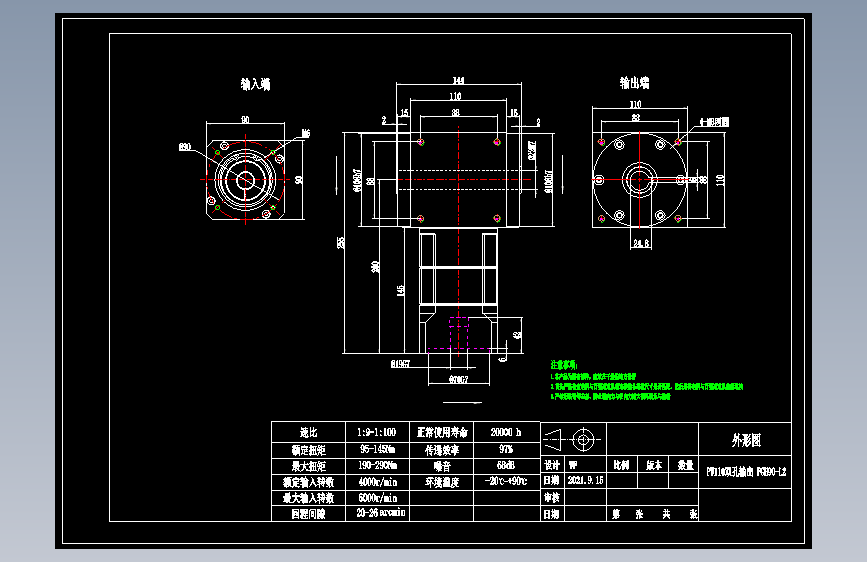Select the 20000 h lifetime value
867x562 pixels.
(505, 432)
